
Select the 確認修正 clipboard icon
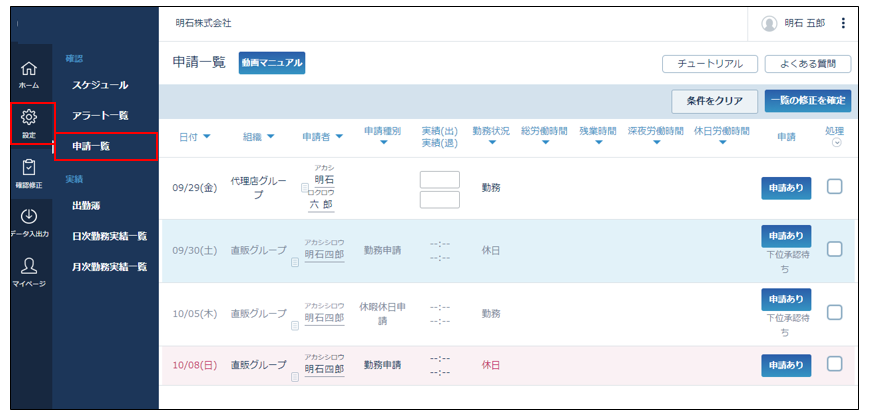(x=29, y=168)
